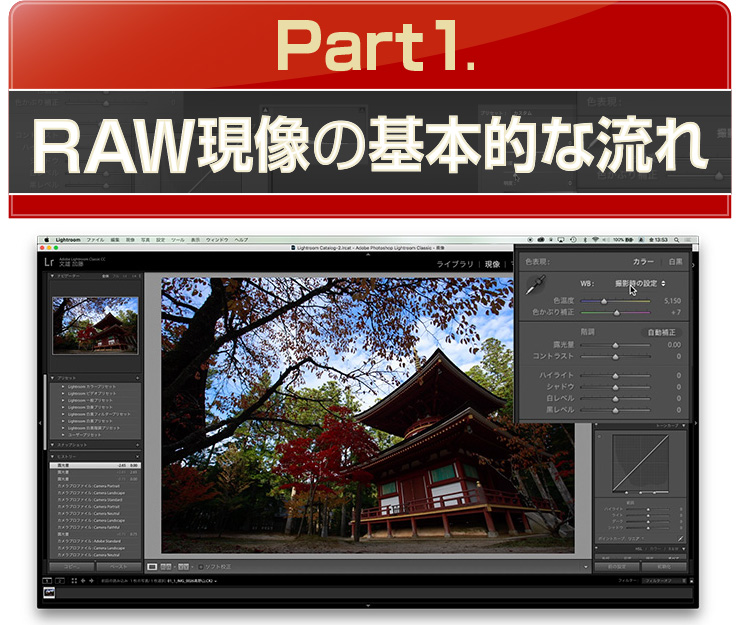
Task: Expand the Lightroom カラープリセット folder
Action: (x=63, y=387)
